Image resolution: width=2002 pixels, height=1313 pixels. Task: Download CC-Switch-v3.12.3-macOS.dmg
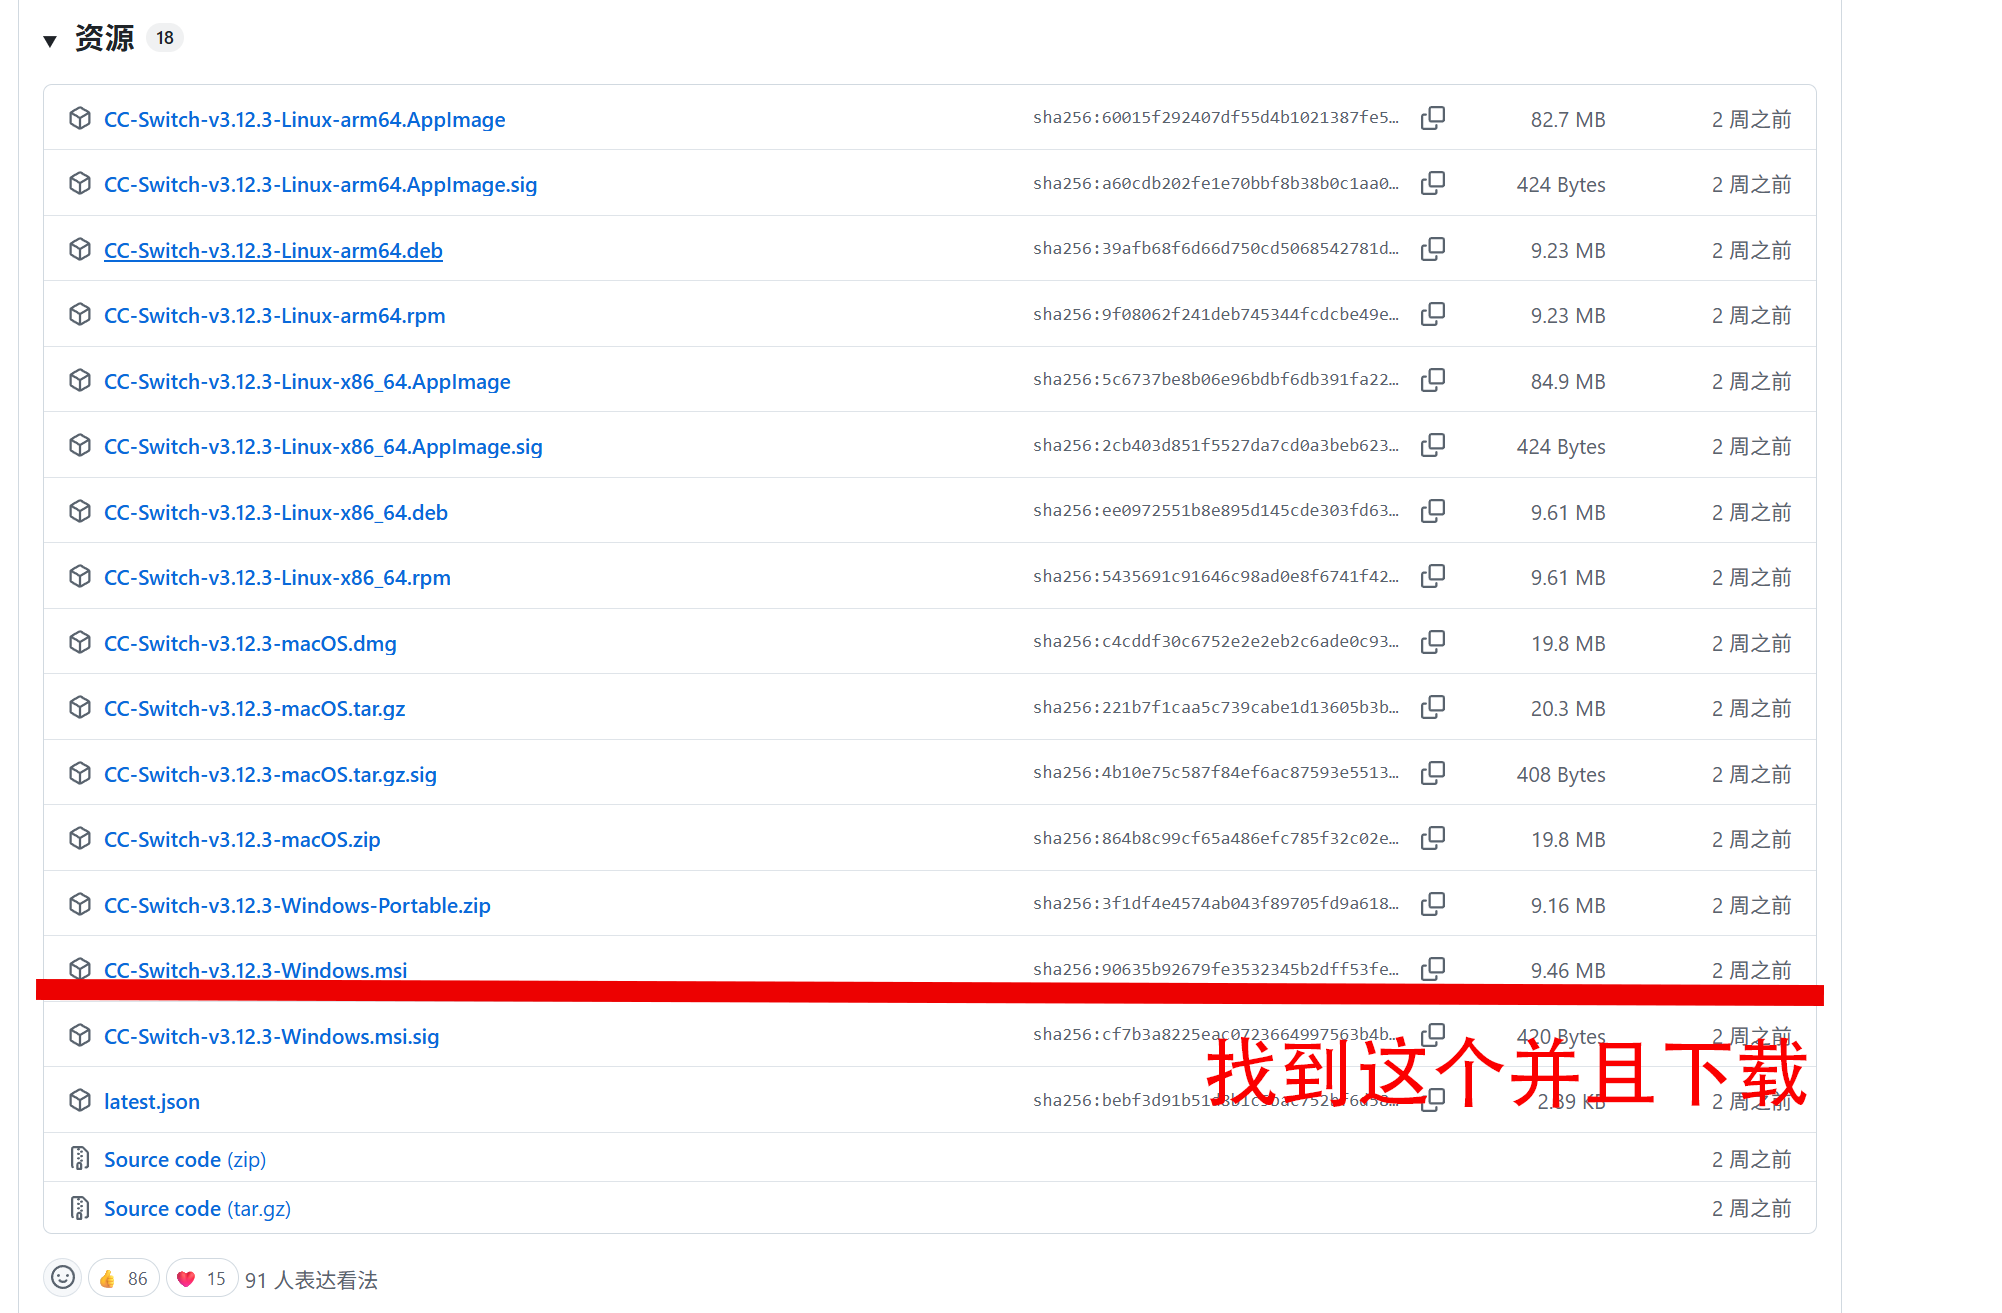(x=250, y=643)
